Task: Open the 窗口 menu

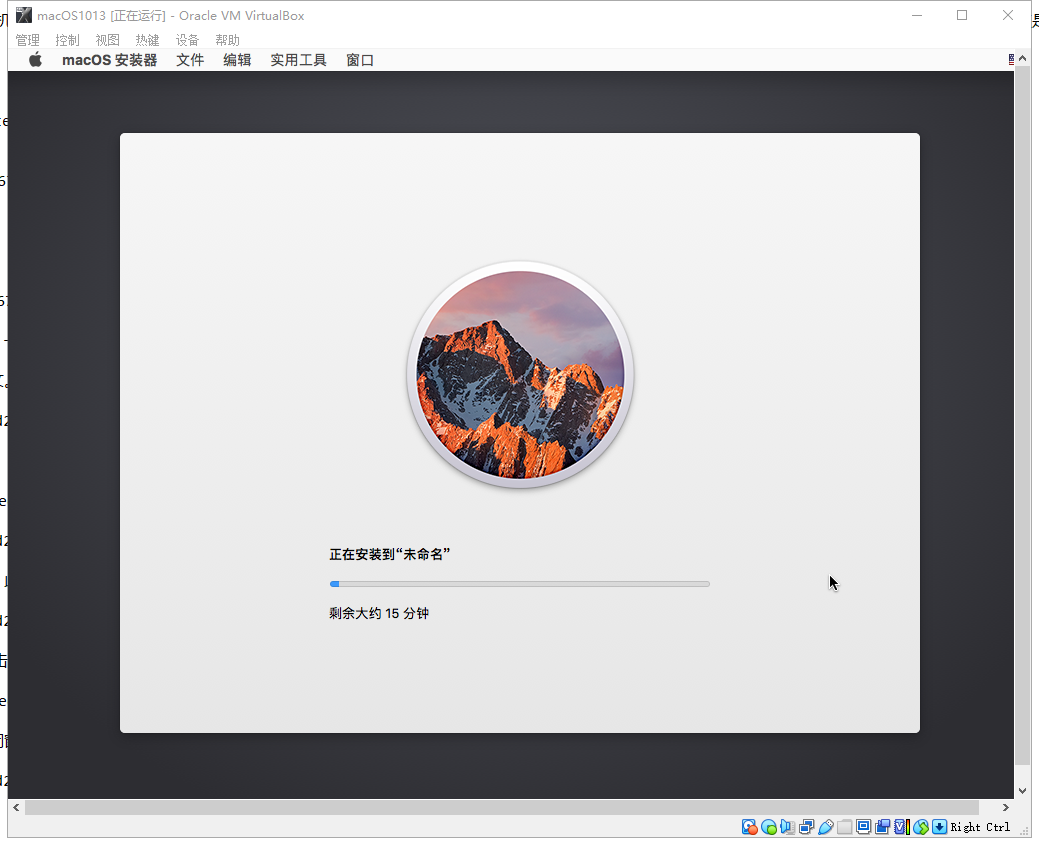Action: click(360, 60)
